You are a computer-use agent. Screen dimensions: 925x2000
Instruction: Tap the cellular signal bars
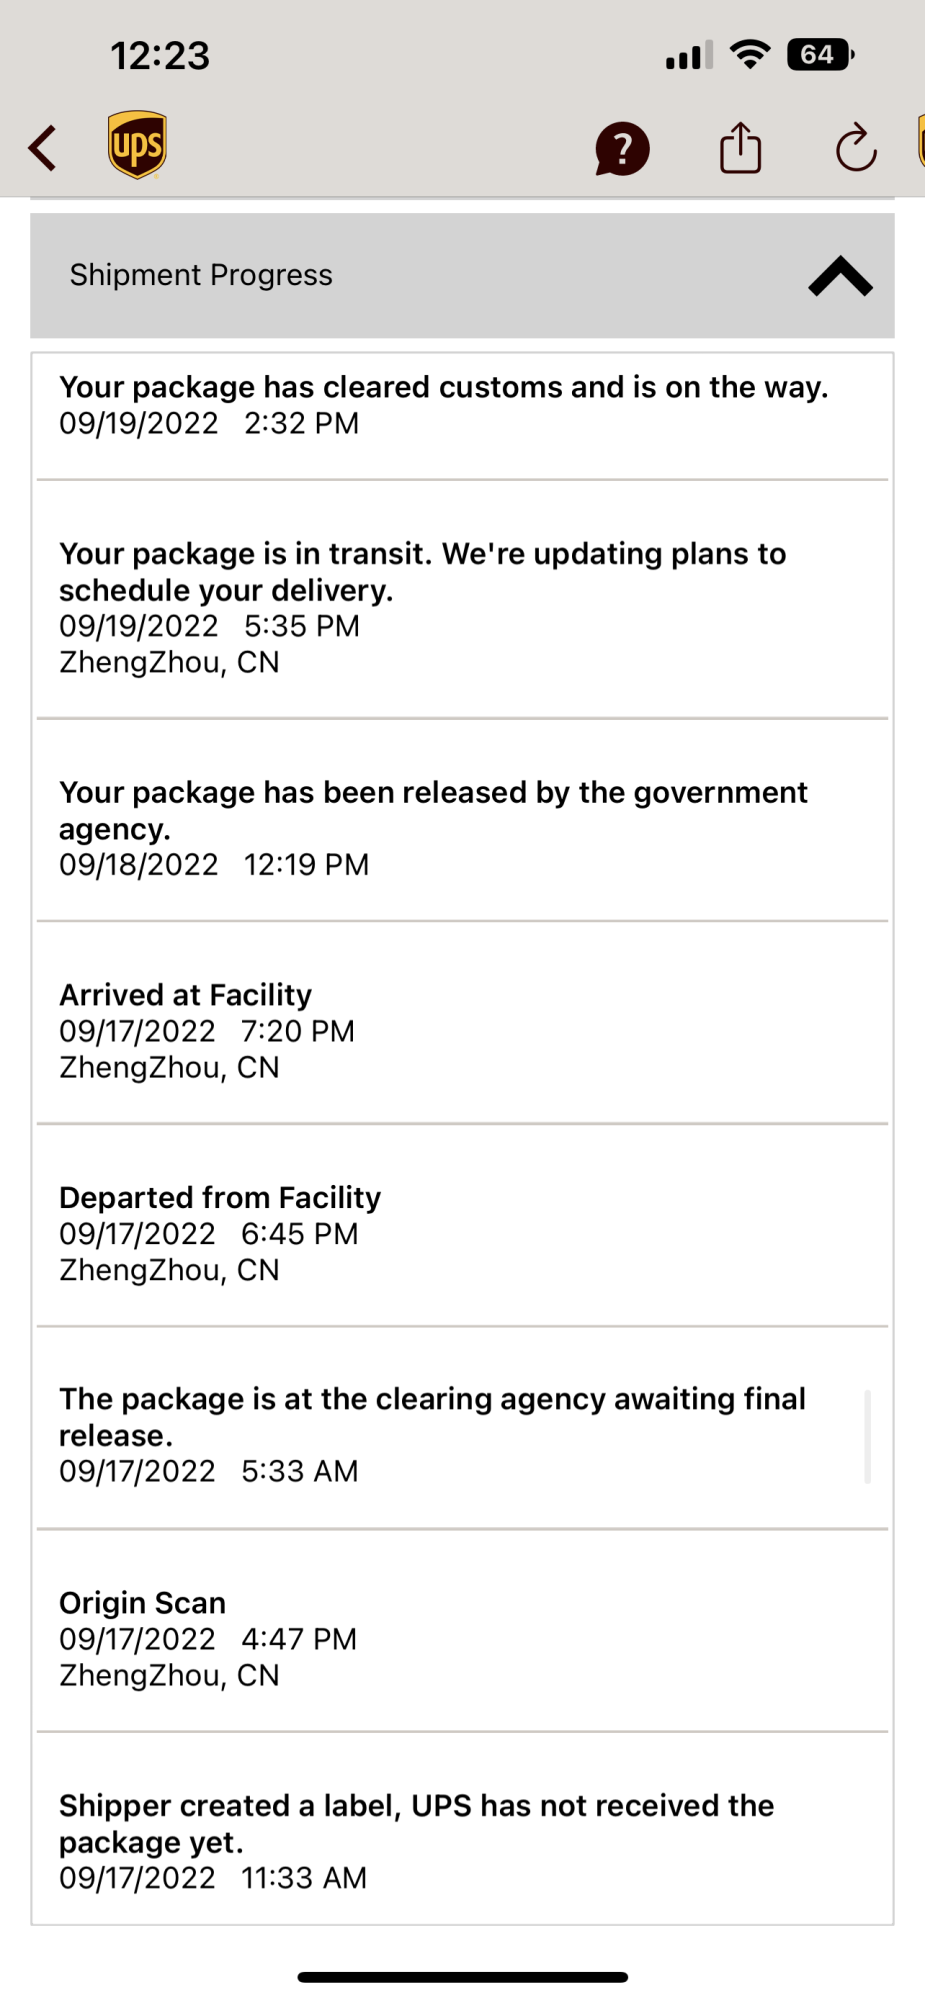pyautogui.click(x=689, y=55)
